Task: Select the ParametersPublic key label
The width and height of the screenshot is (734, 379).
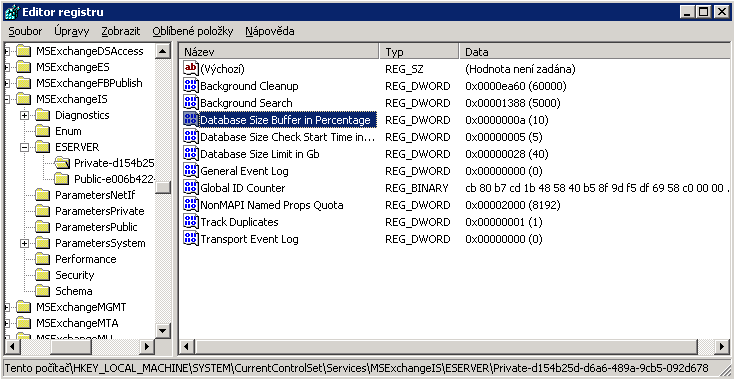Action: 96,227
